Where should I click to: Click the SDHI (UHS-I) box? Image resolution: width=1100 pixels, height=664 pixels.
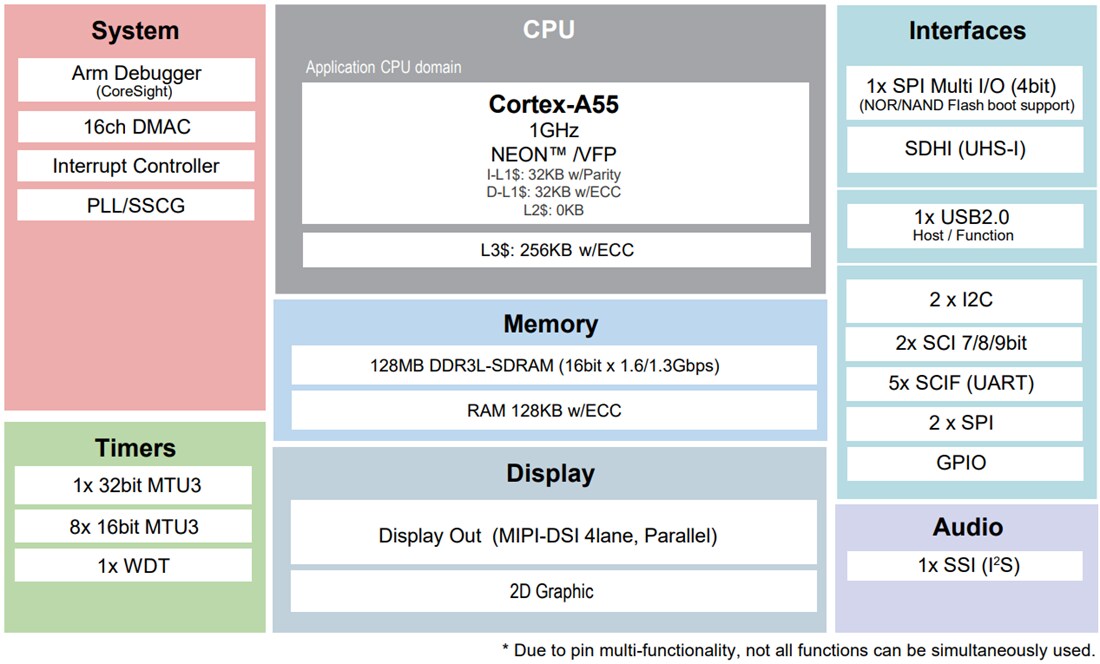pyautogui.click(x=965, y=150)
